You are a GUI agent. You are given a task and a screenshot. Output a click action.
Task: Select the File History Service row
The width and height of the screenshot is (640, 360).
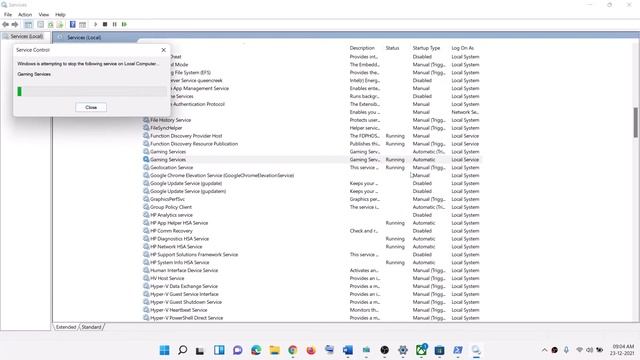[312, 120]
